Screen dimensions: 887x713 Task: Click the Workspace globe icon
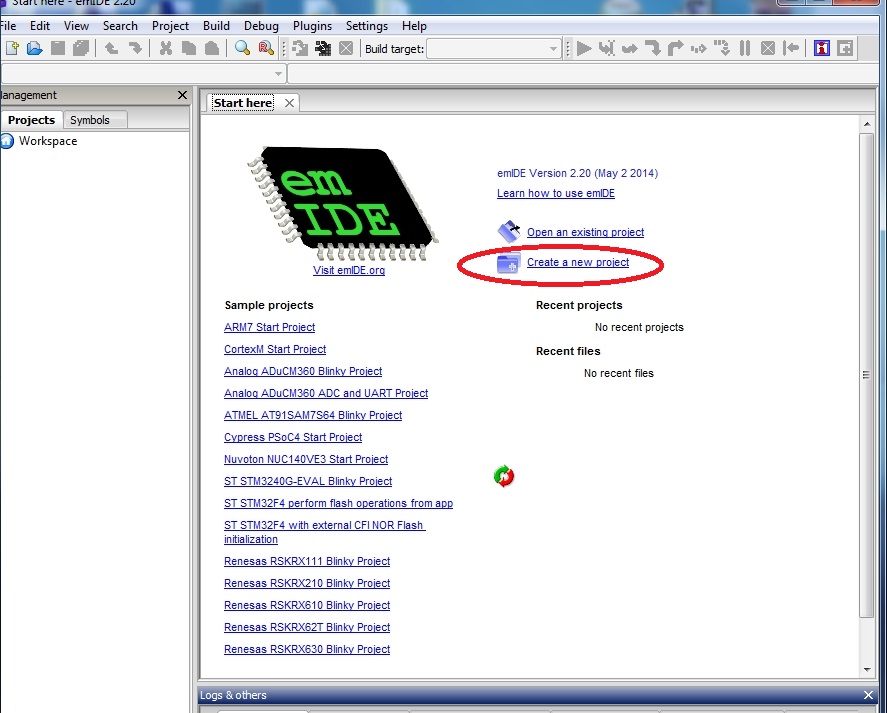(x=8, y=141)
